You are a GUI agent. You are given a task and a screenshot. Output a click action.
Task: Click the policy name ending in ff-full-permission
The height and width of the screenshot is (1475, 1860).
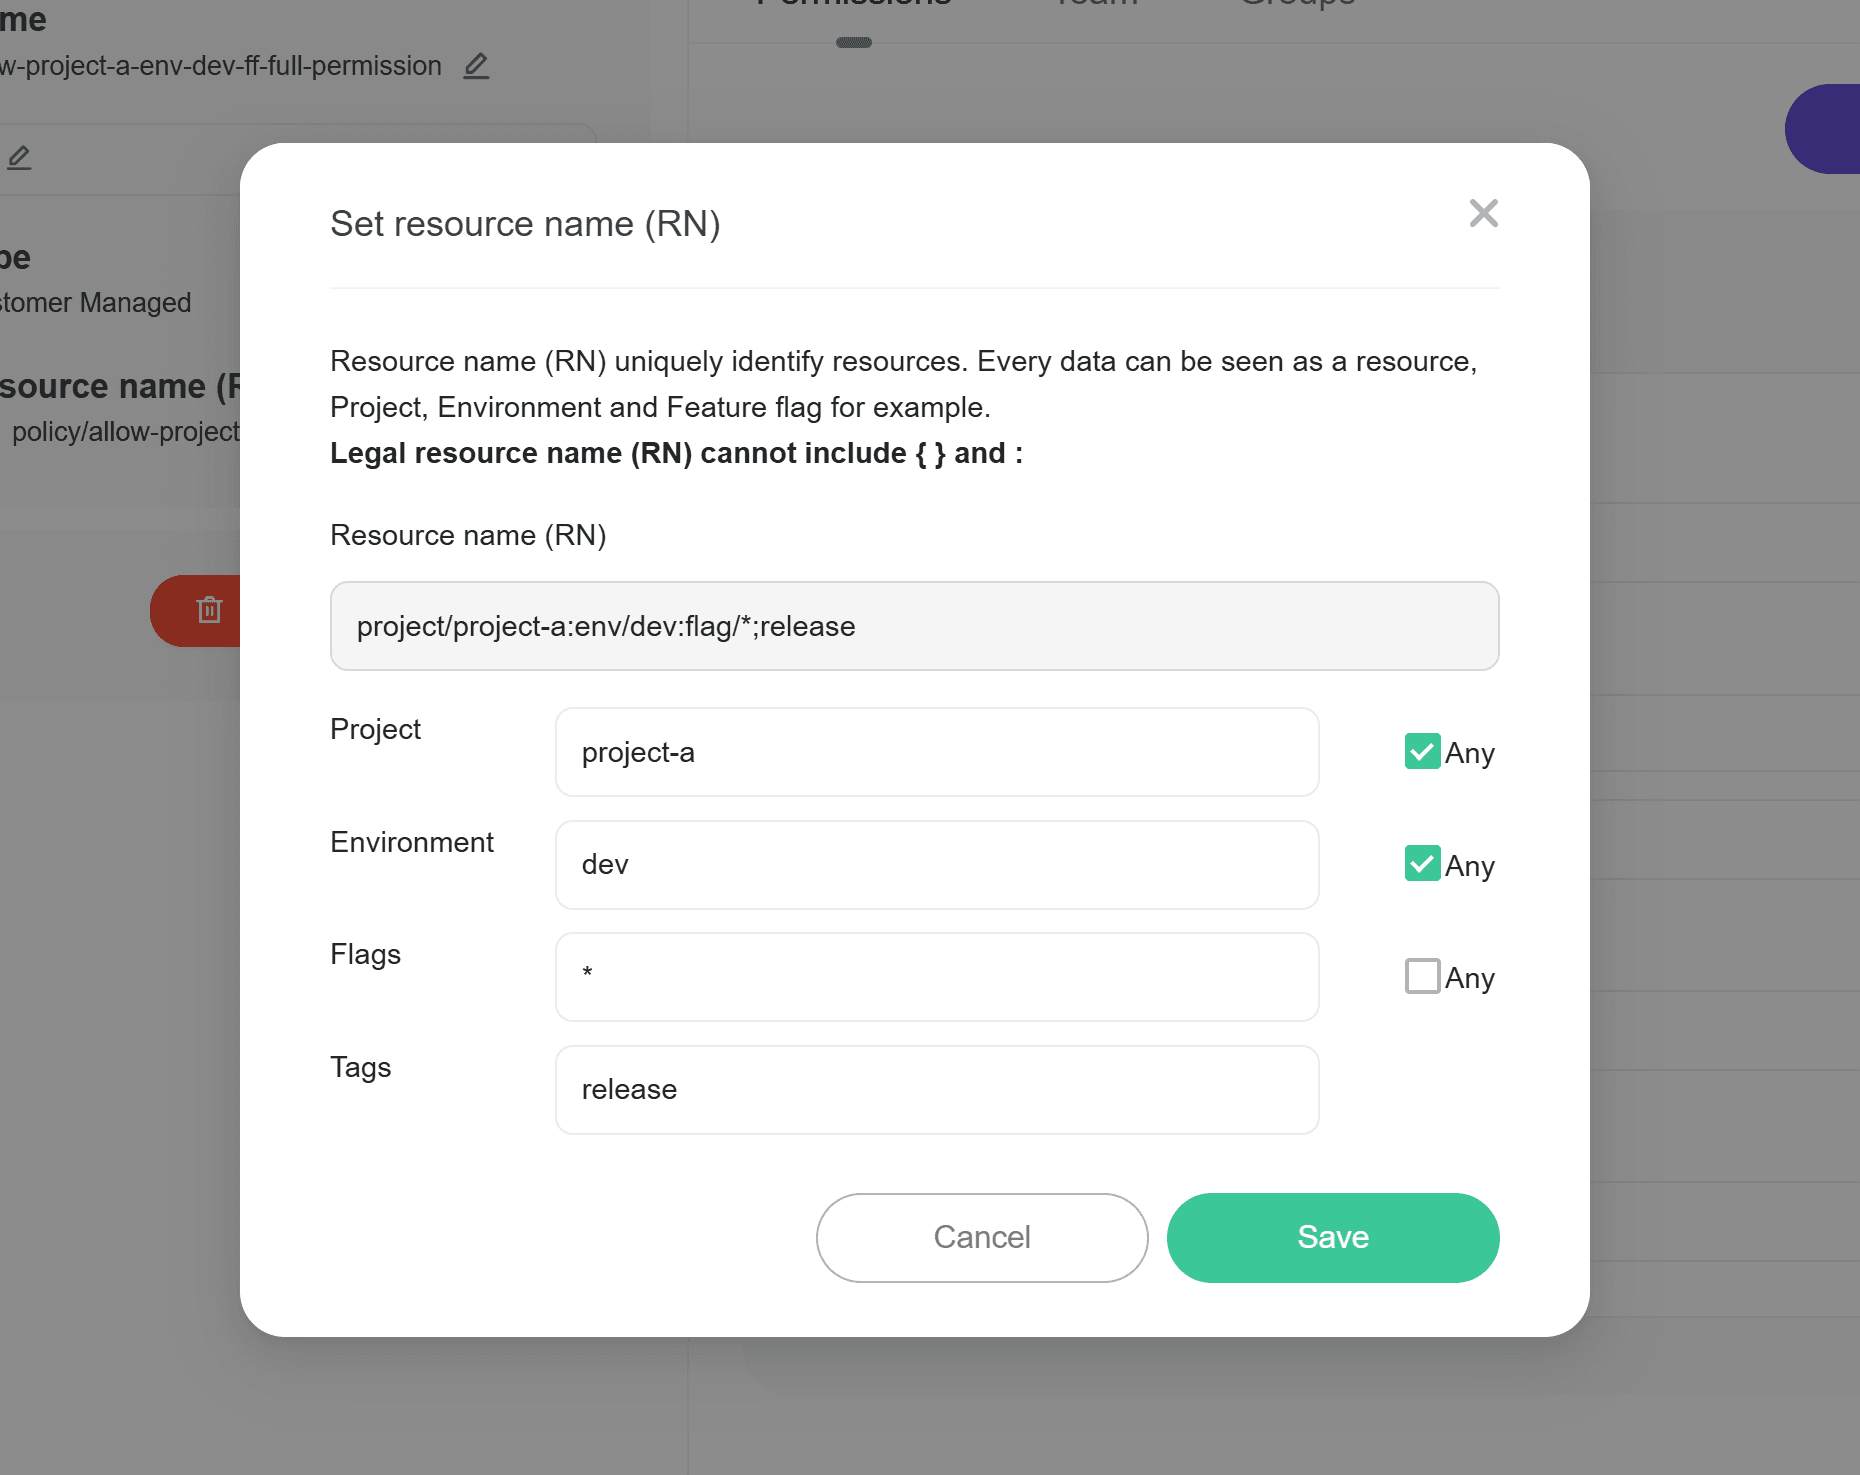click(x=220, y=66)
